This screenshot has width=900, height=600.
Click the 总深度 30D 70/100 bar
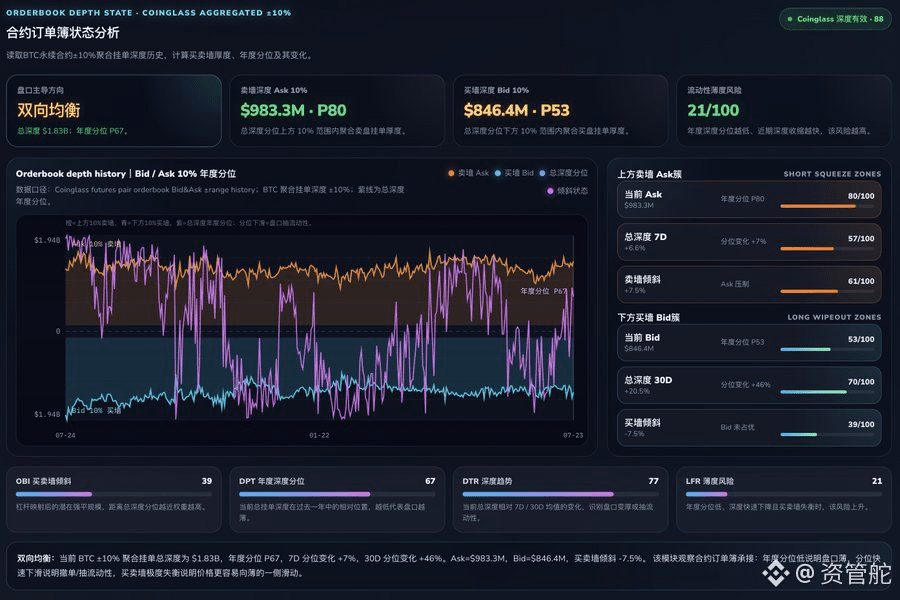(827, 392)
